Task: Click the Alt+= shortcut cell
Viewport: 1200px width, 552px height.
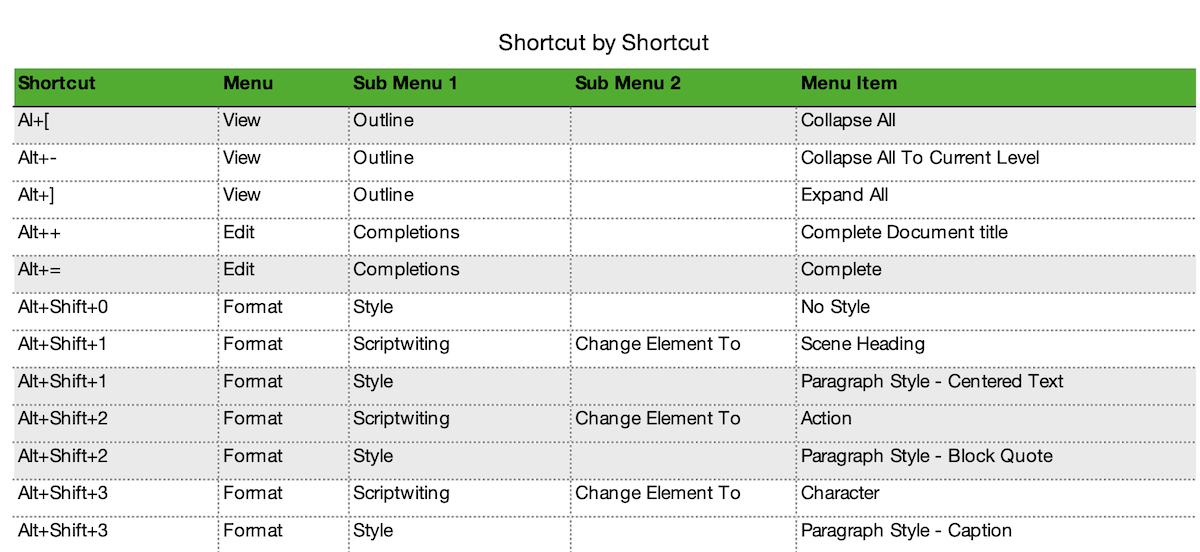Action: point(116,270)
